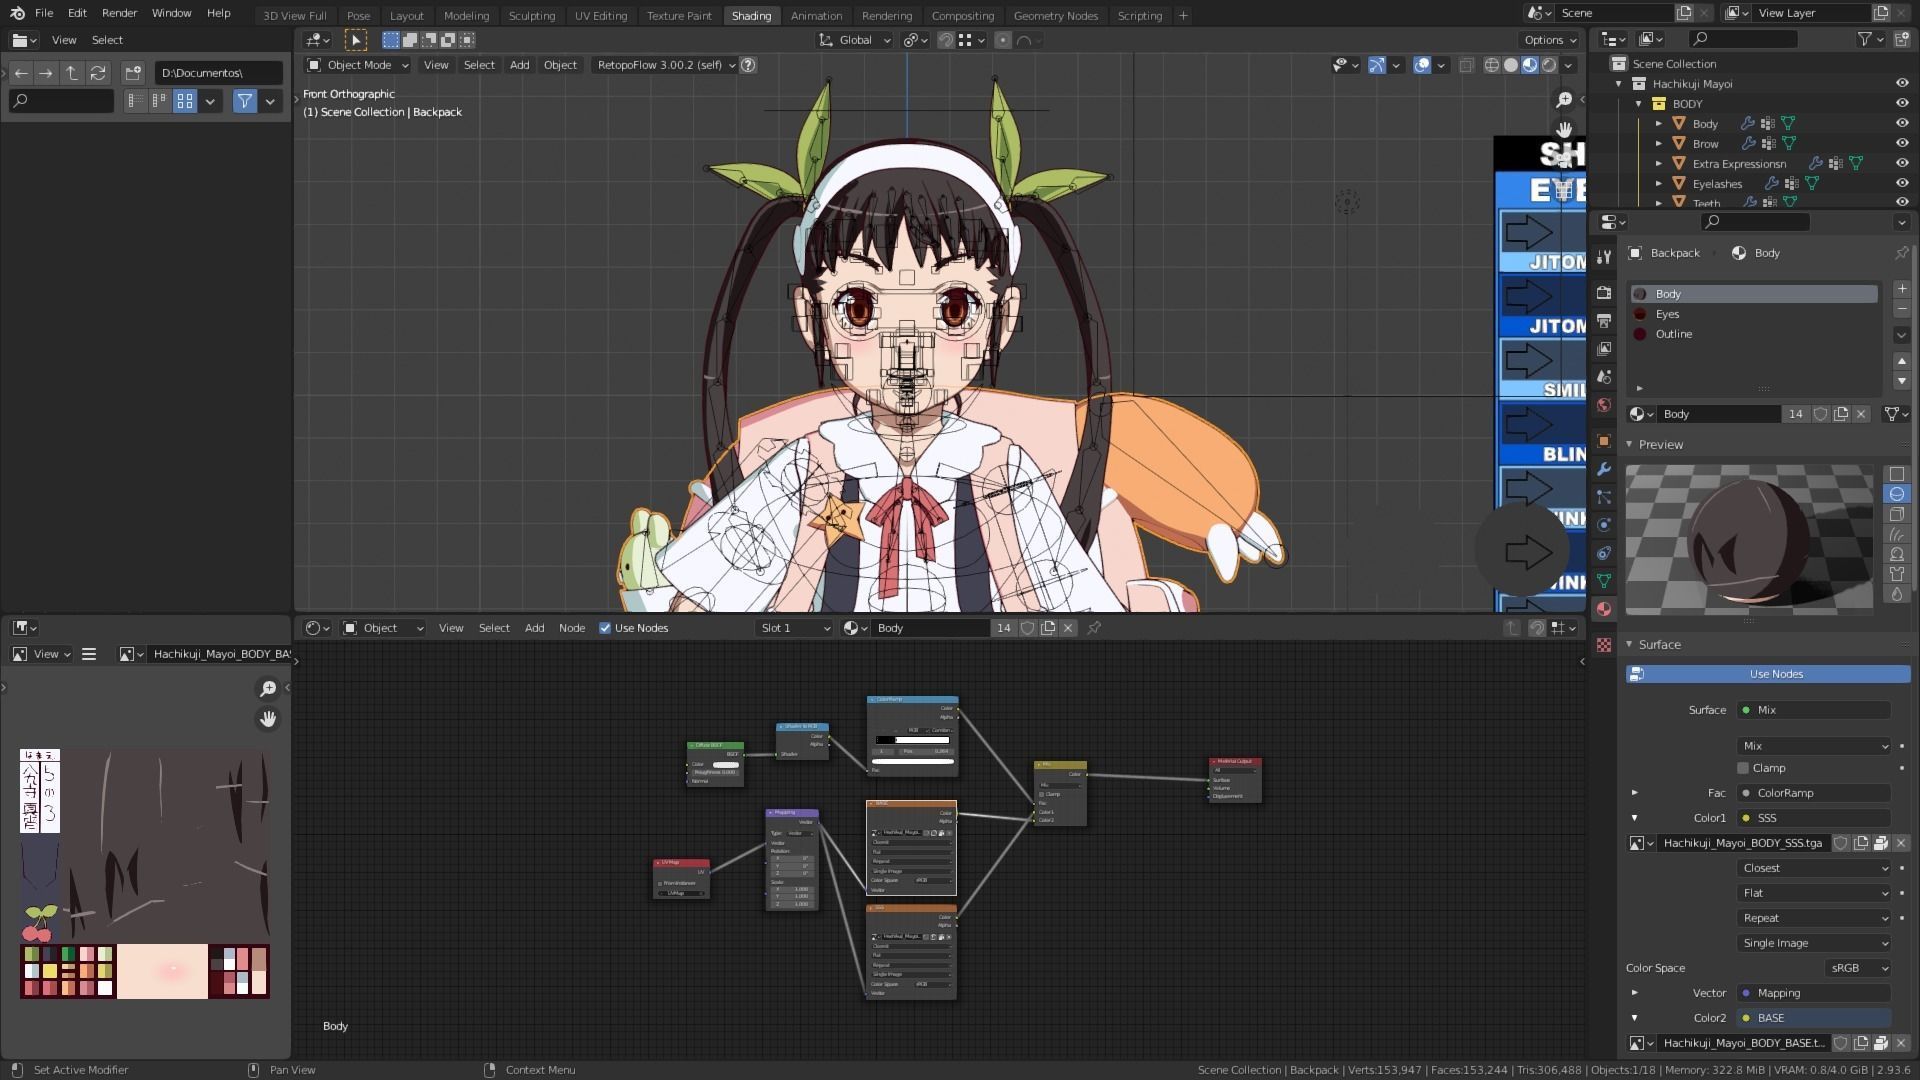Open Object Mode dropdown
This screenshot has width=1920, height=1080.
coord(358,65)
